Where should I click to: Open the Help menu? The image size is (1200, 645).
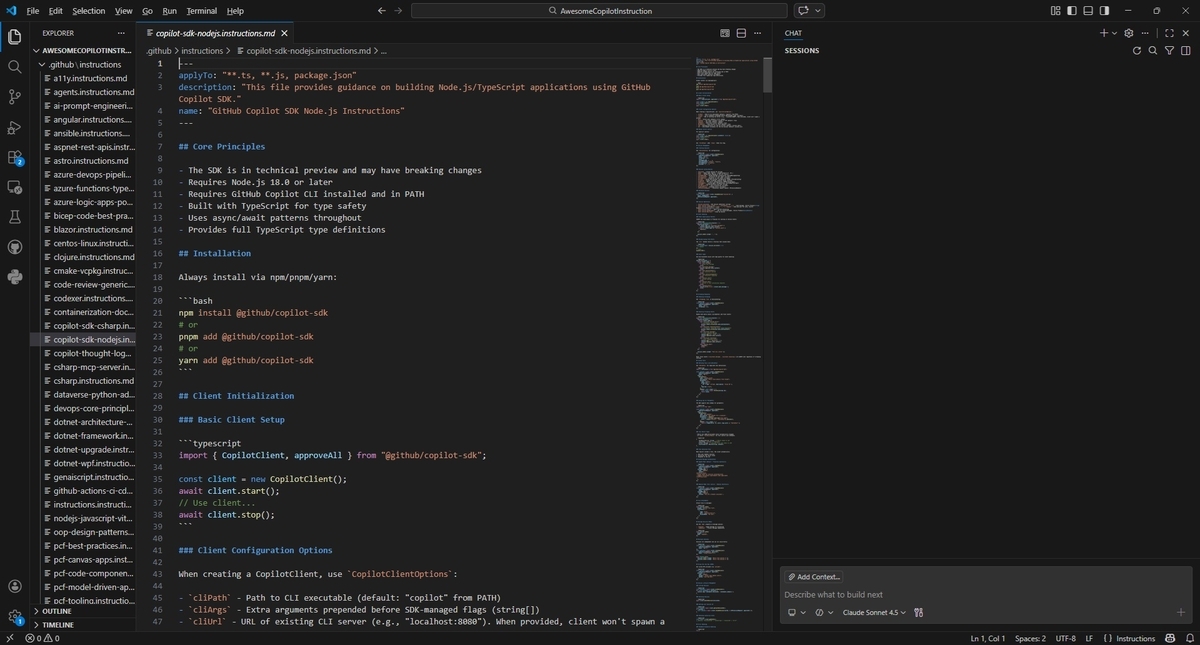click(235, 11)
